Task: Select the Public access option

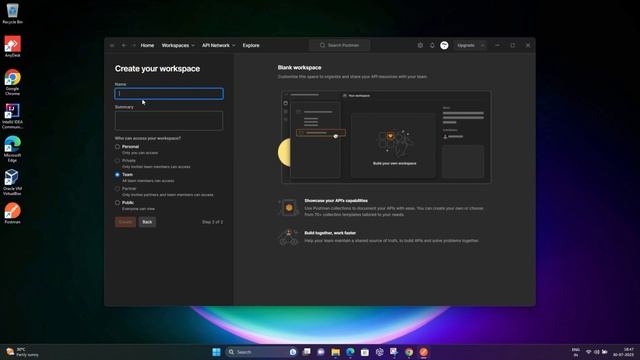Action: 118,202
